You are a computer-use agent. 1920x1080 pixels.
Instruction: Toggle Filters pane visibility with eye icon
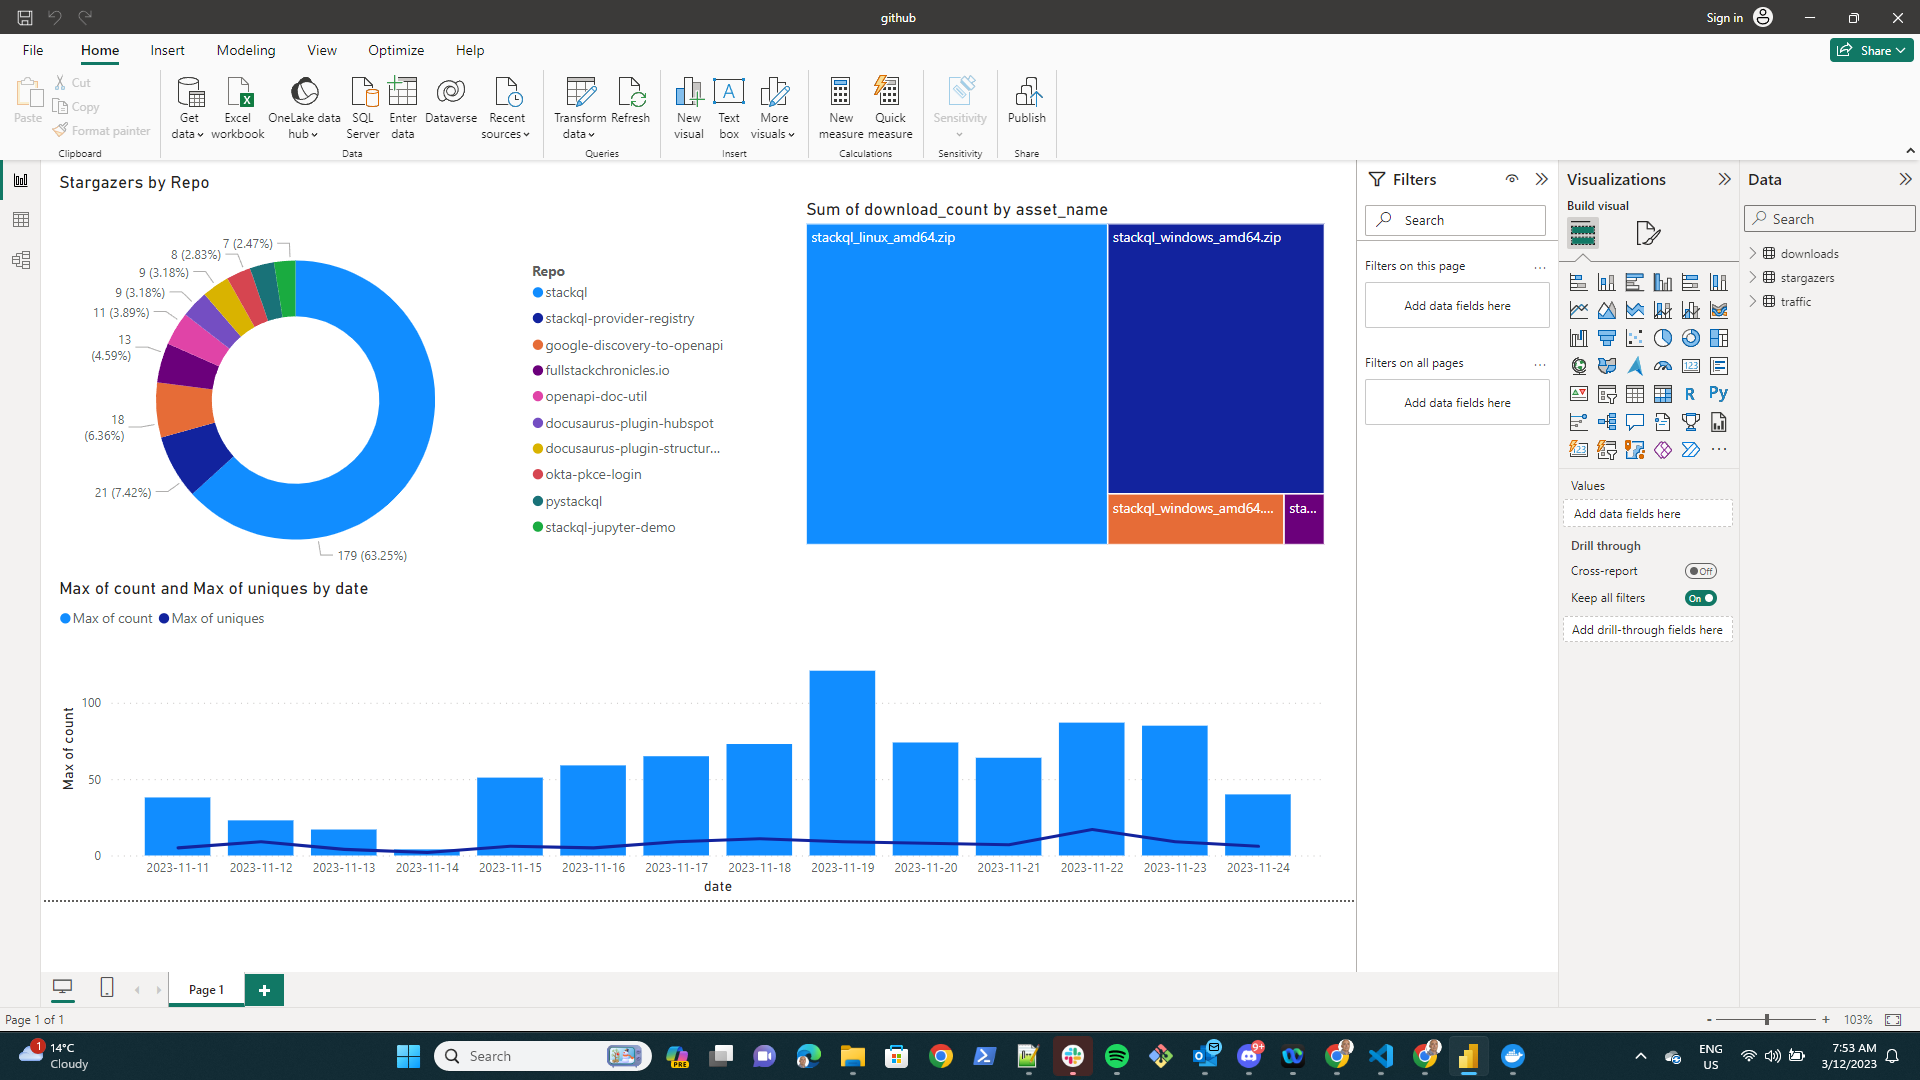(1512, 179)
